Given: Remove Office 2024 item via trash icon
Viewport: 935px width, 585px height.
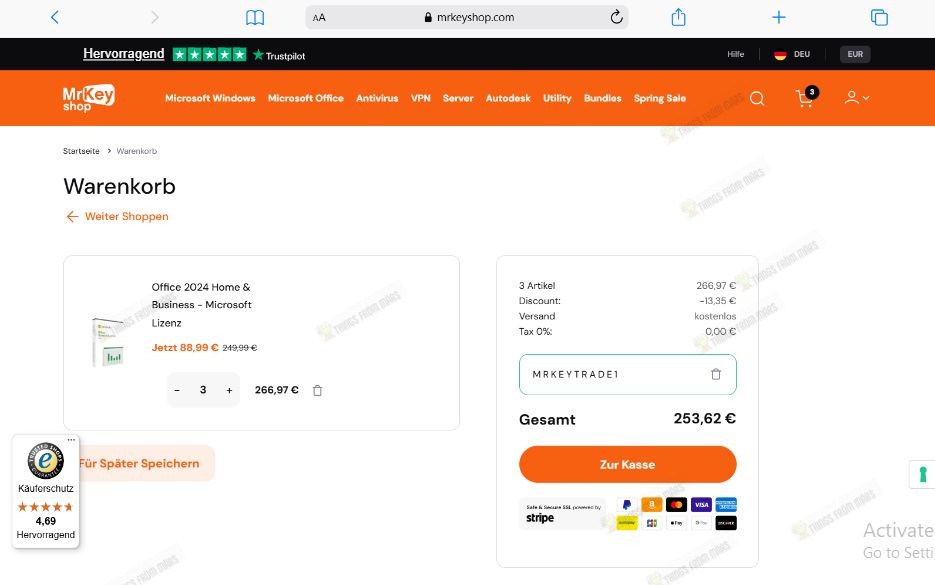Looking at the screenshot, I should pyautogui.click(x=318, y=391).
